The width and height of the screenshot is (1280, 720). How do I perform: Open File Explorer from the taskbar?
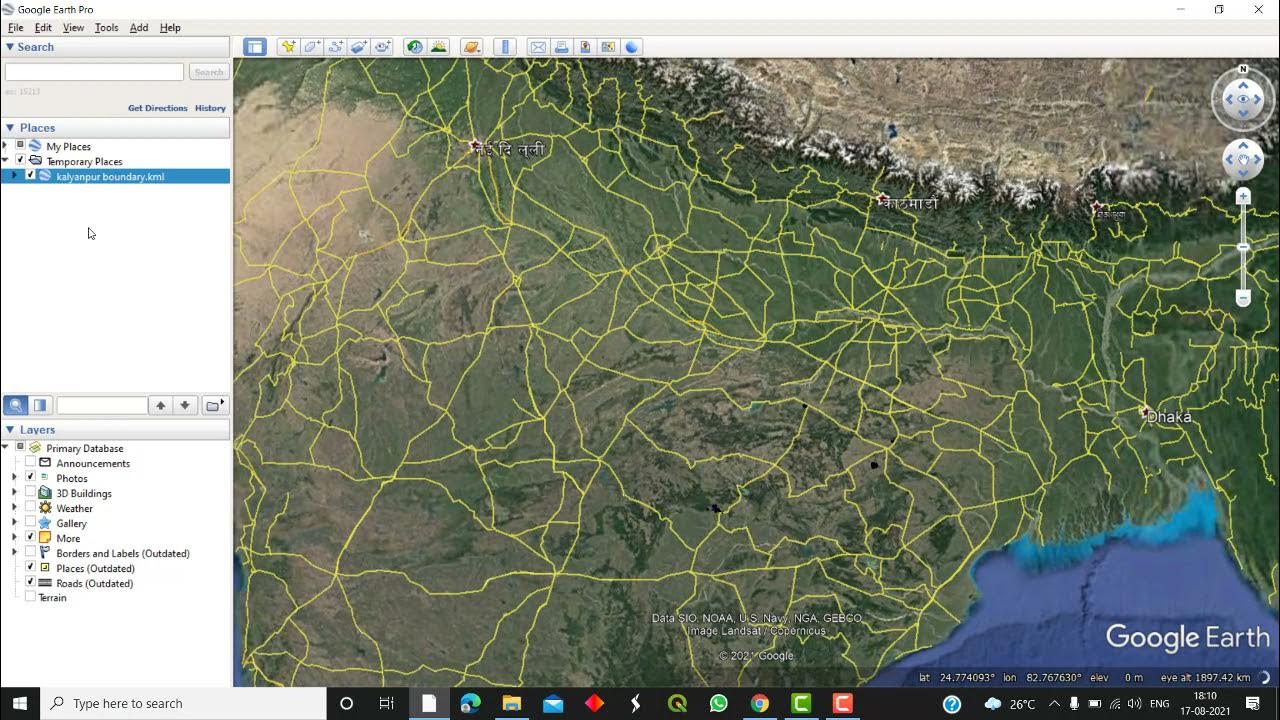(511, 703)
